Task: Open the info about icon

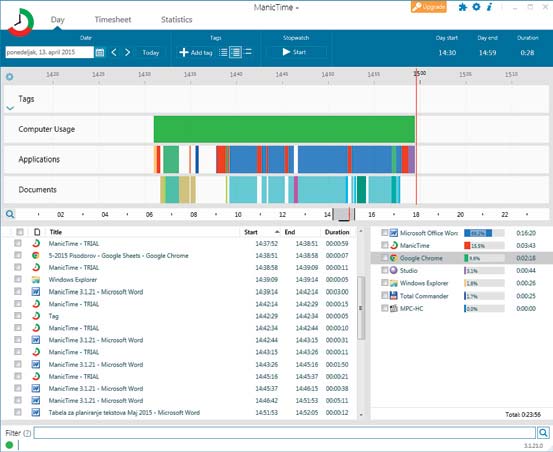Action: (x=489, y=7)
